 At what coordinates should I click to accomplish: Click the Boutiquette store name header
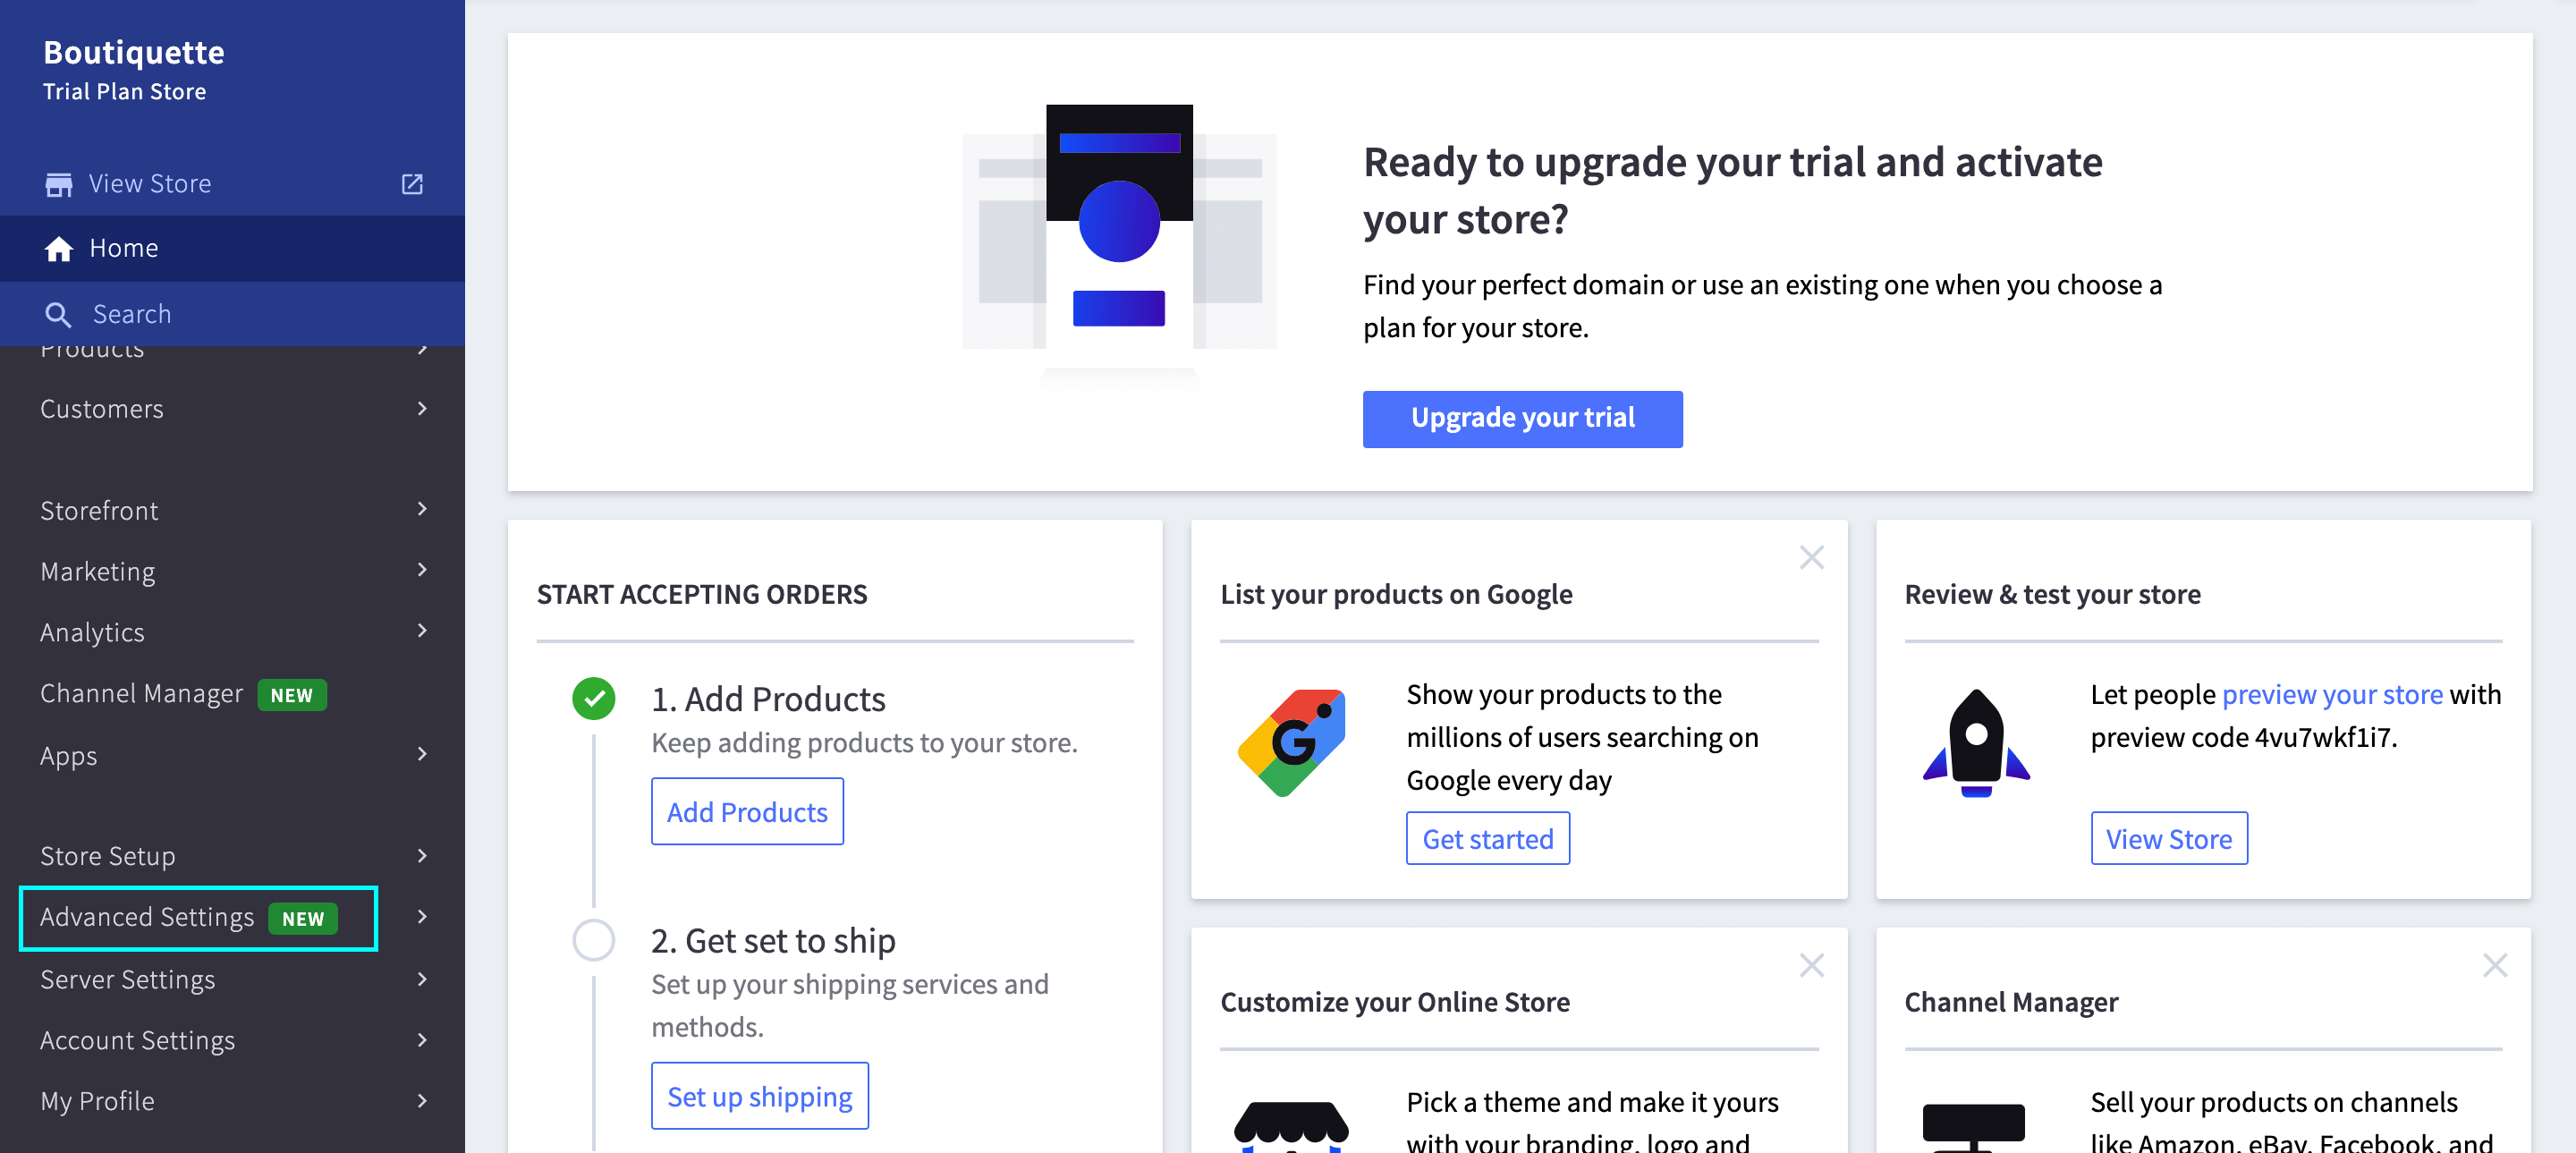(x=134, y=53)
